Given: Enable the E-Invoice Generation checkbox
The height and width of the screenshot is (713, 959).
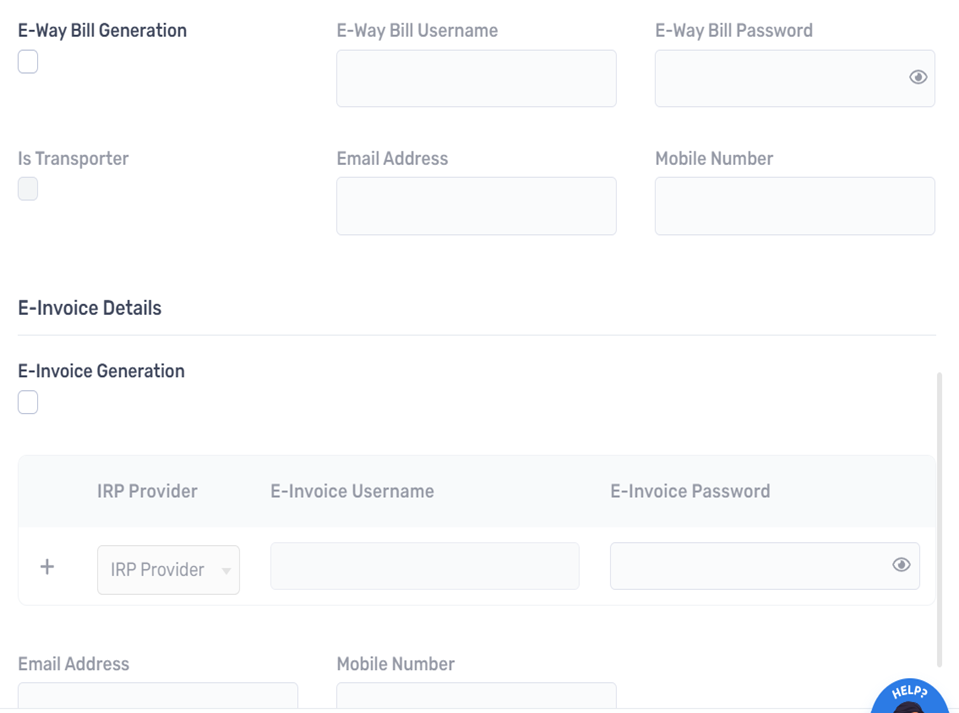Looking at the screenshot, I should point(28,402).
